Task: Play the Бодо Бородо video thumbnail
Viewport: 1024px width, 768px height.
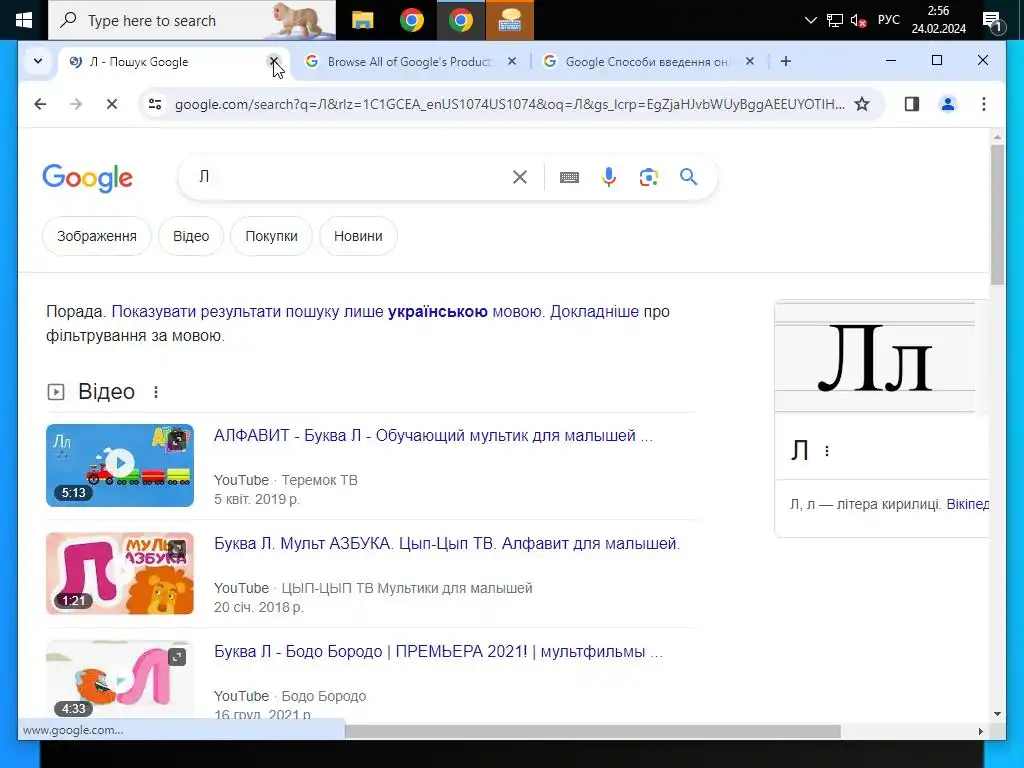Action: click(x=120, y=679)
